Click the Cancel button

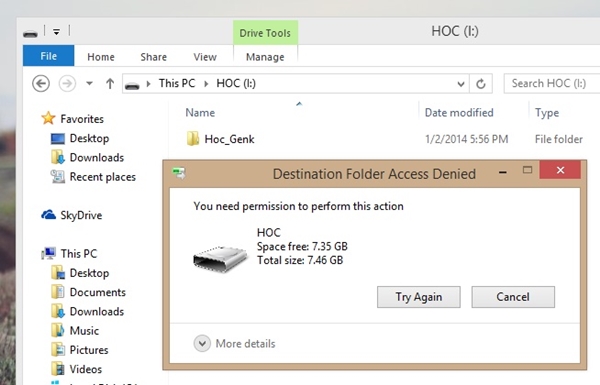coord(513,297)
